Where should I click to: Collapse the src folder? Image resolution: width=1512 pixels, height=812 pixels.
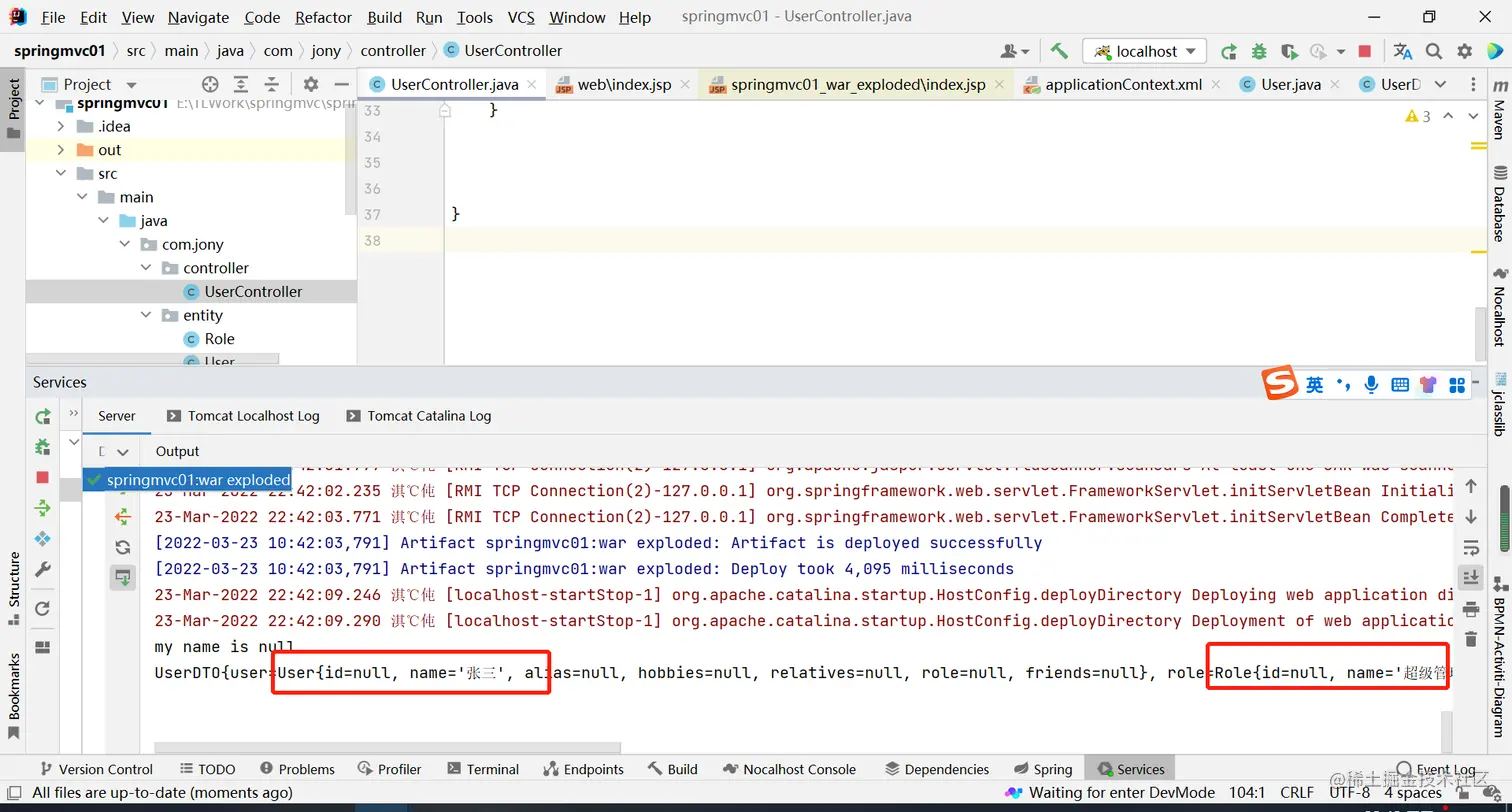pyautogui.click(x=61, y=174)
